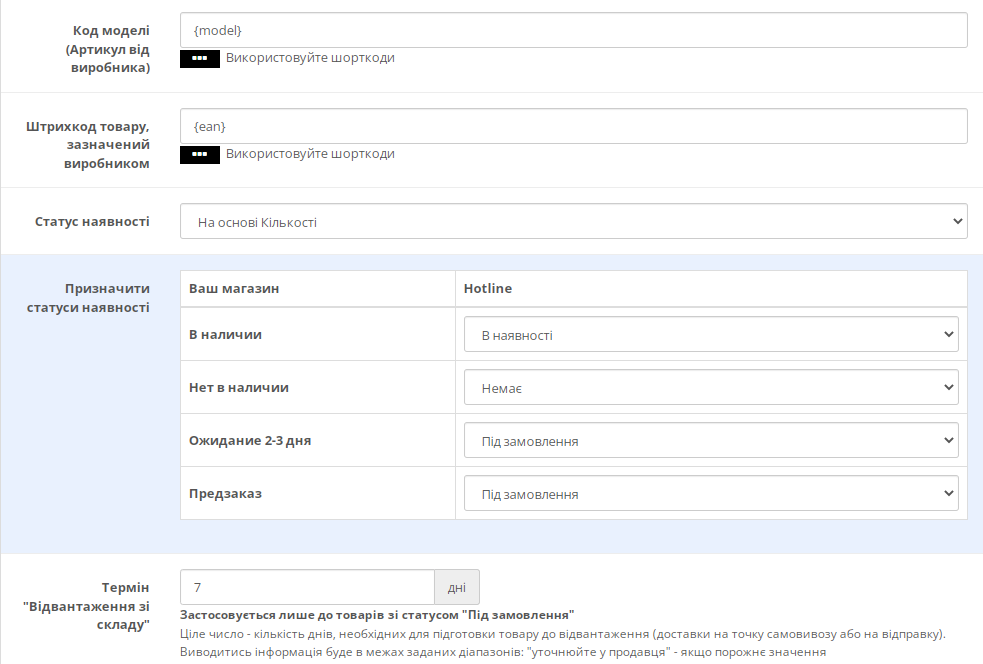The width and height of the screenshot is (983, 664).
Task: Click Використовуйте шорткоди hint below model field
Action: tap(310, 58)
